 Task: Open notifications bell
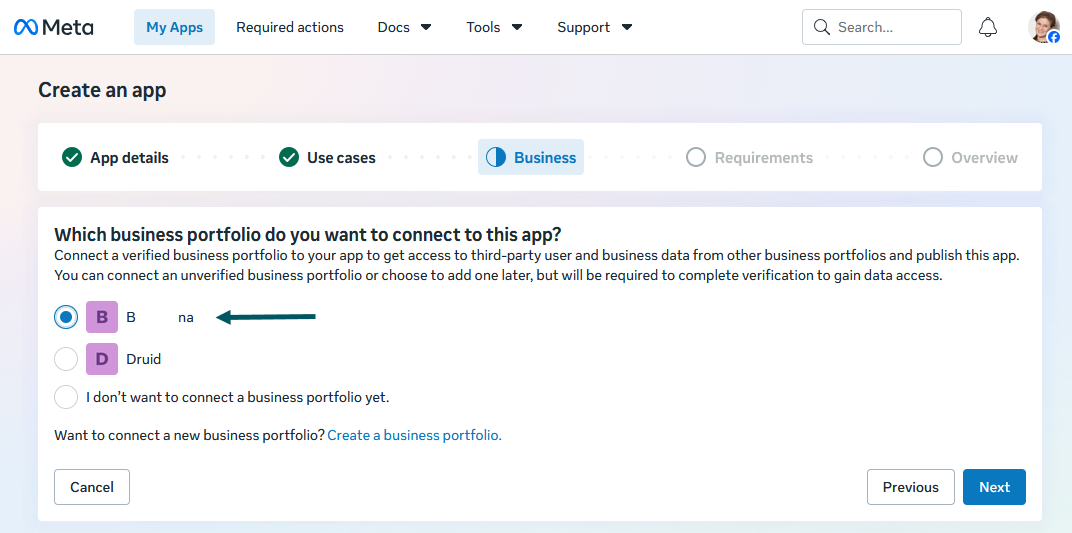[x=988, y=27]
